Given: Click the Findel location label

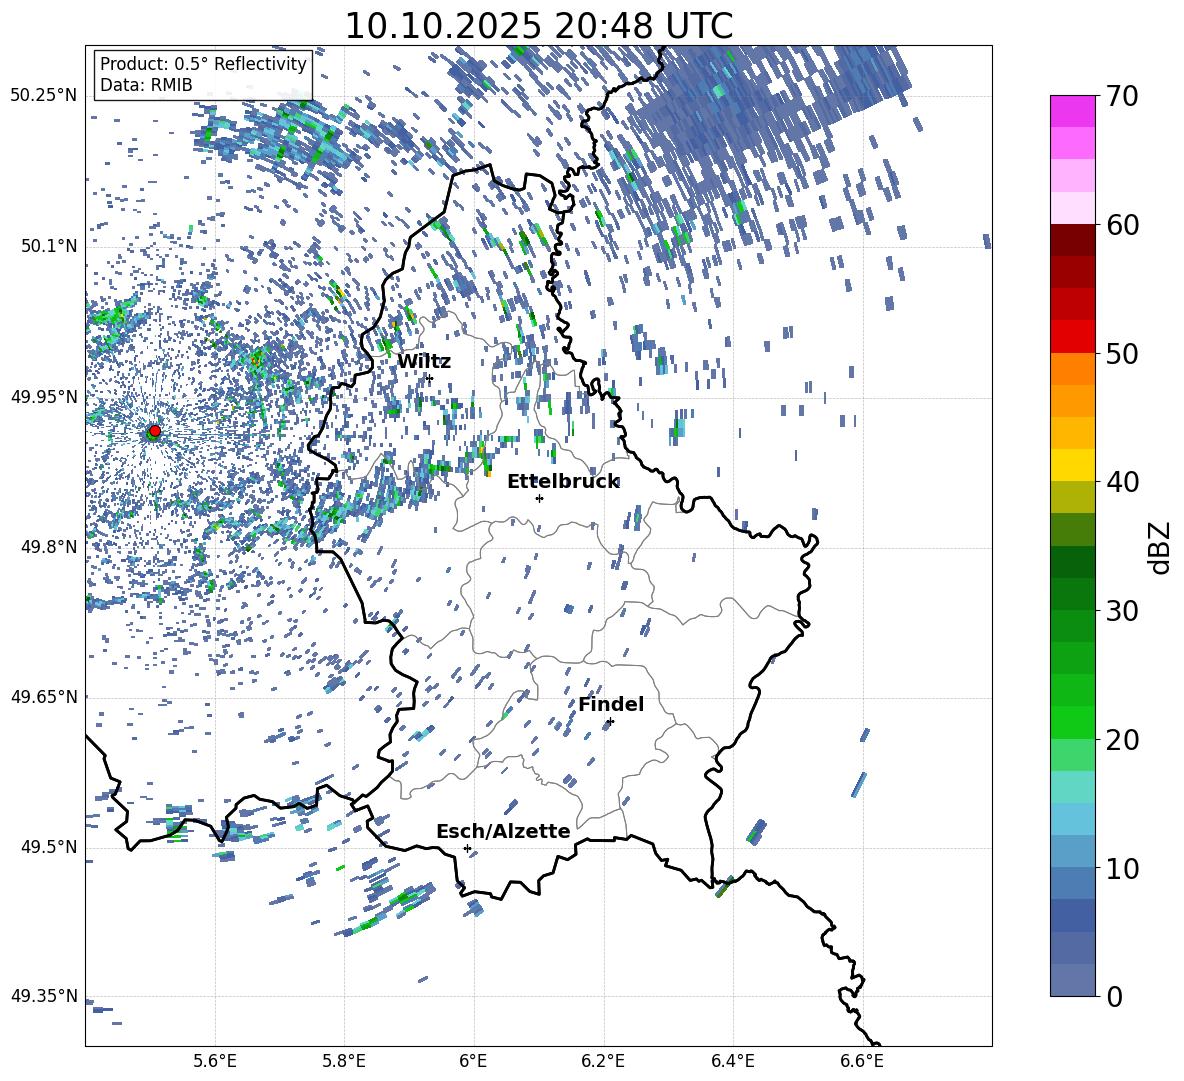Looking at the screenshot, I should pyautogui.click(x=611, y=705).
